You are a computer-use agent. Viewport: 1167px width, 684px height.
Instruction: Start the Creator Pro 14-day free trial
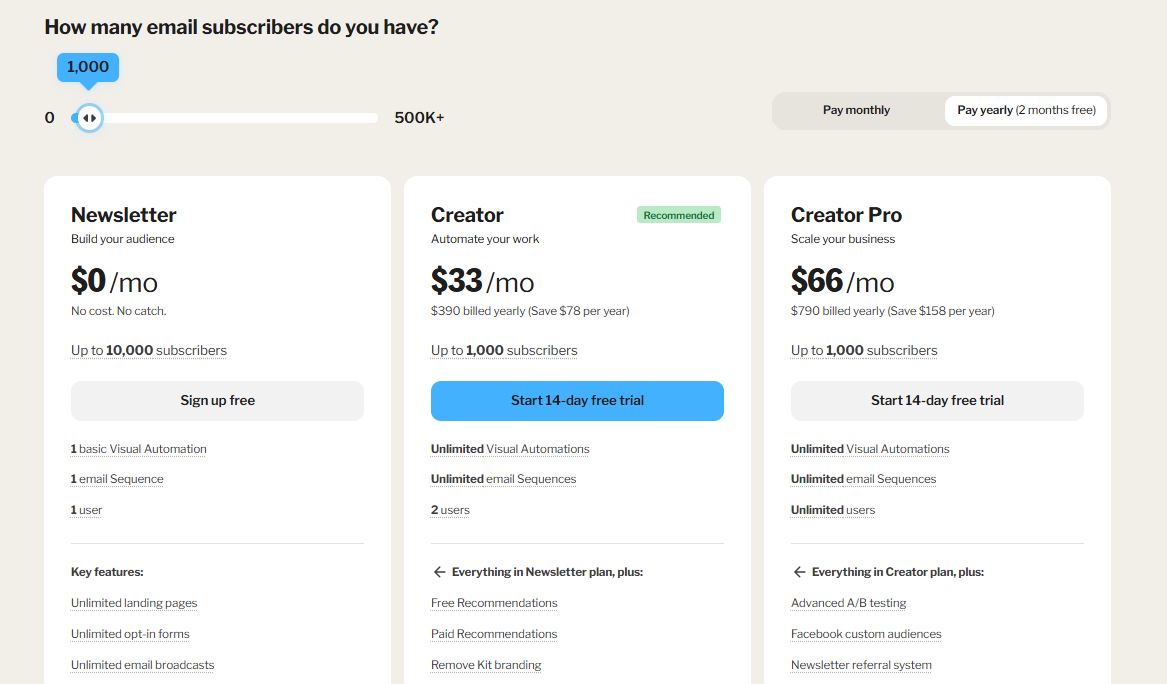pyautogui.click(x=937, y=400)
